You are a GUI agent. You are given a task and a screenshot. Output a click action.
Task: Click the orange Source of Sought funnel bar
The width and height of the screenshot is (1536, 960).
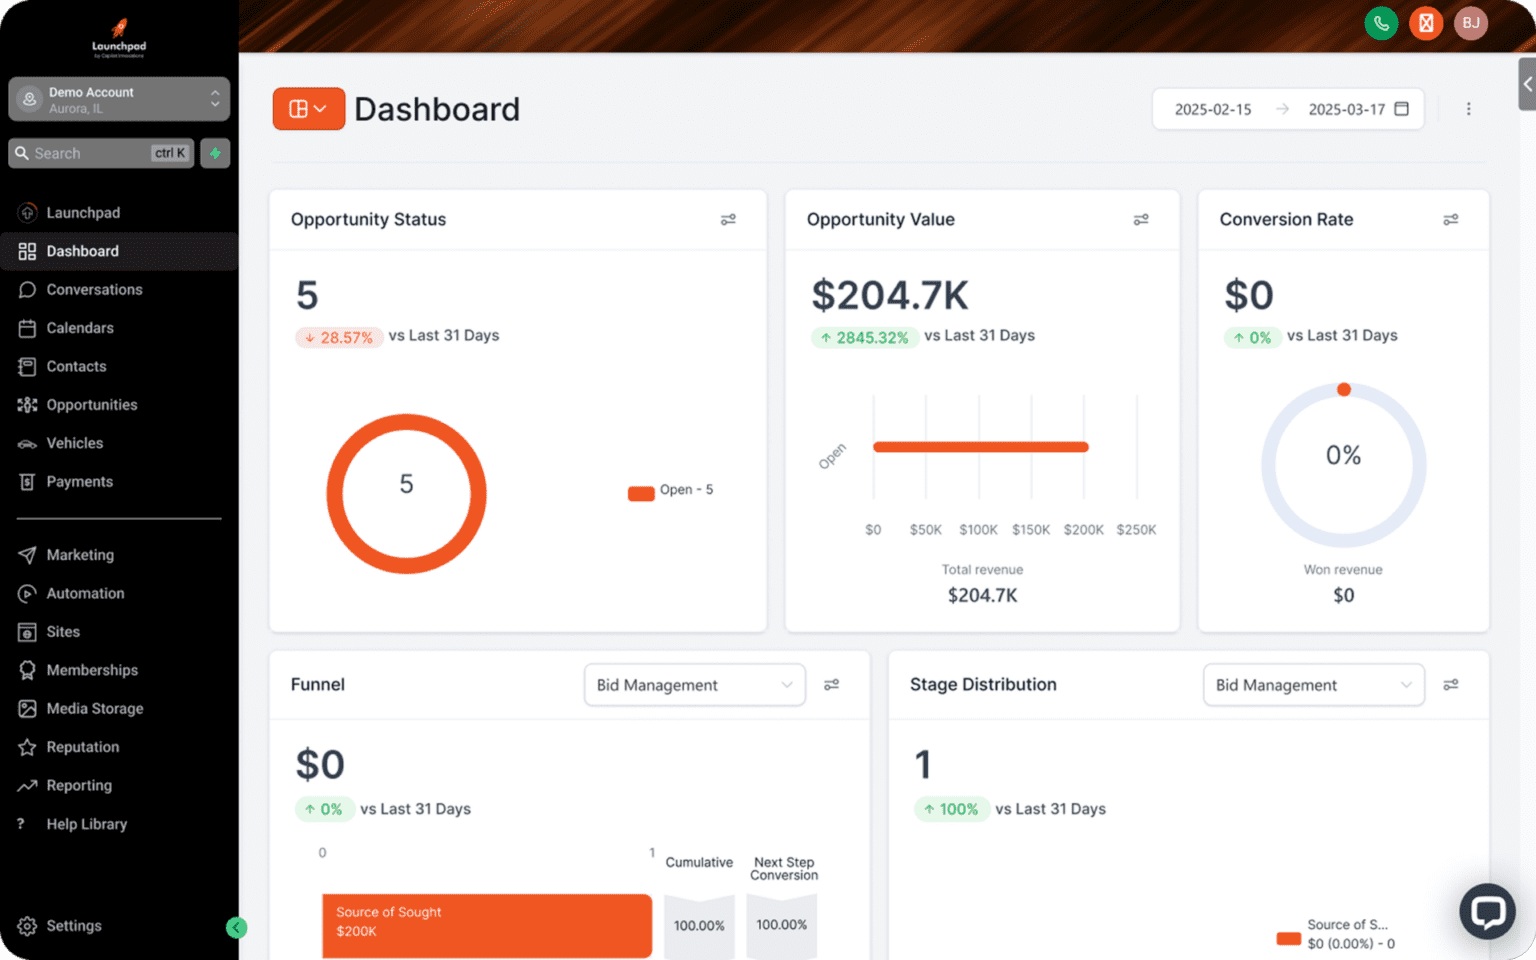[x=486, y=924]
